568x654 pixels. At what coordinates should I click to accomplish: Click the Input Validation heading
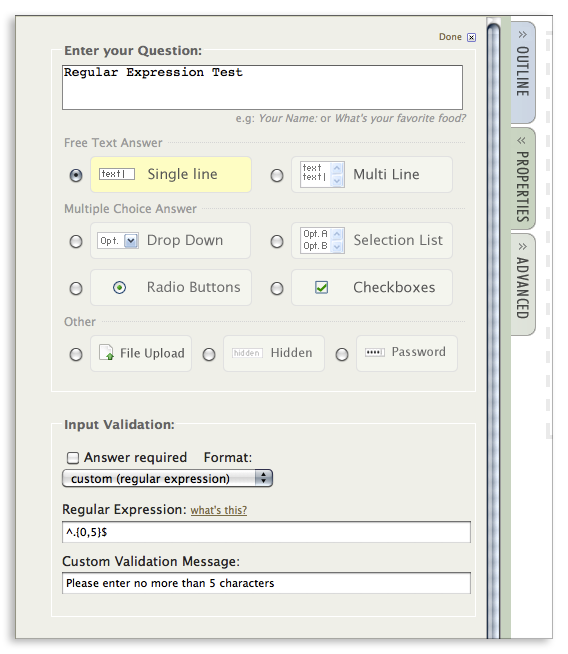(119, 425)
